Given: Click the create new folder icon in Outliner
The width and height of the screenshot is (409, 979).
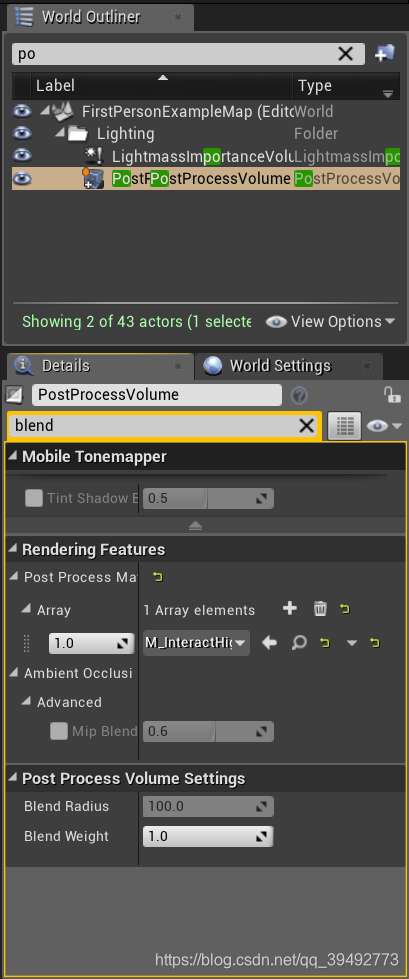Looking at the screenshot, I should coord(385,54).
